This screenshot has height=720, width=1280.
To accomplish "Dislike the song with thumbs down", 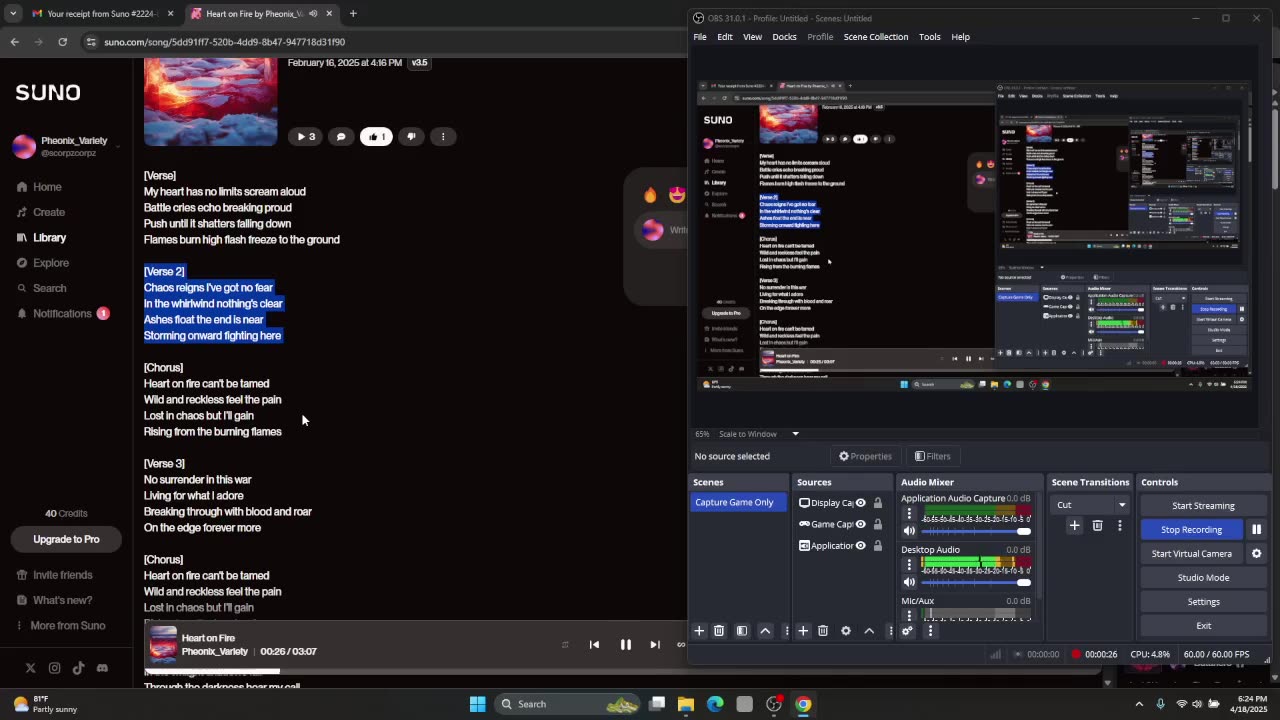I will coord(411,136).
